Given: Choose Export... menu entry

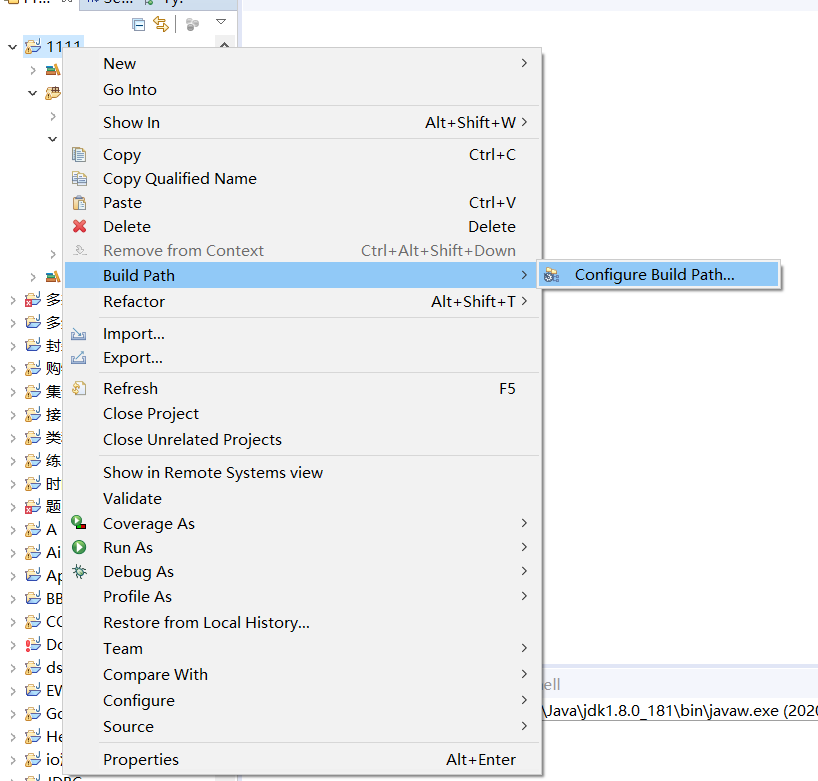Looking at the screenshot, I should [303, 358].
